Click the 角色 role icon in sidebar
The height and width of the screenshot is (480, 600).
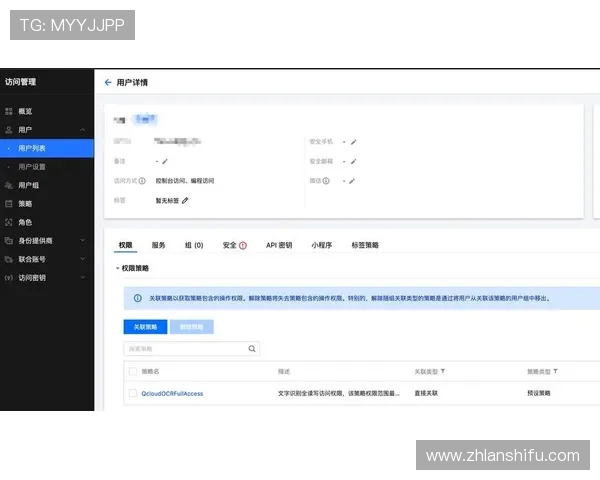9,222
